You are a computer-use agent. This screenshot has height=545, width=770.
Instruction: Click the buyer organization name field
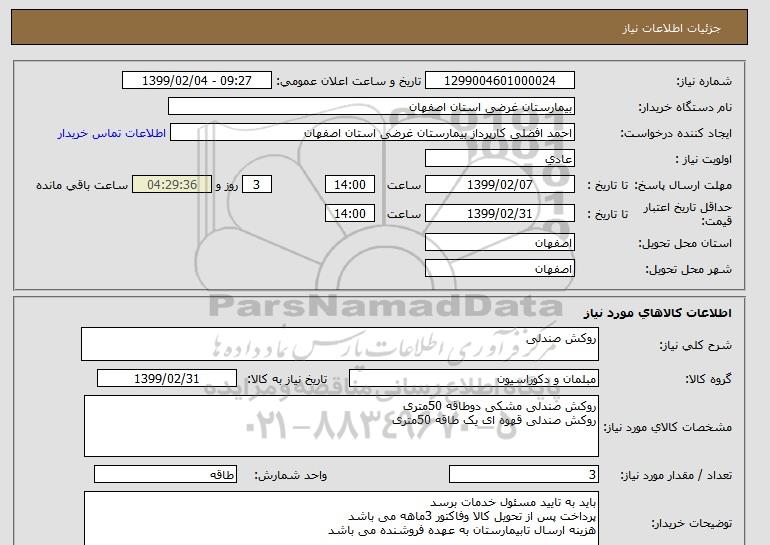[371, 107]
